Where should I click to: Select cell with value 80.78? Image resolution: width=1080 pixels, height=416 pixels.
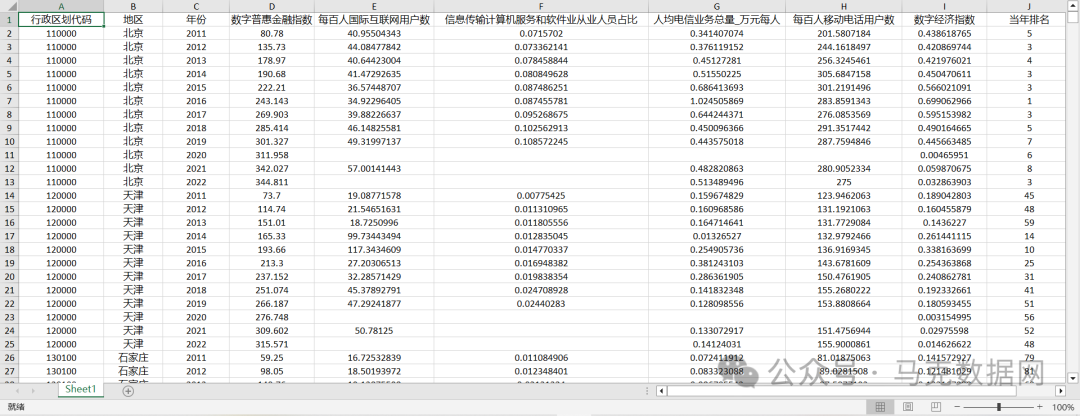coord(271,33)
